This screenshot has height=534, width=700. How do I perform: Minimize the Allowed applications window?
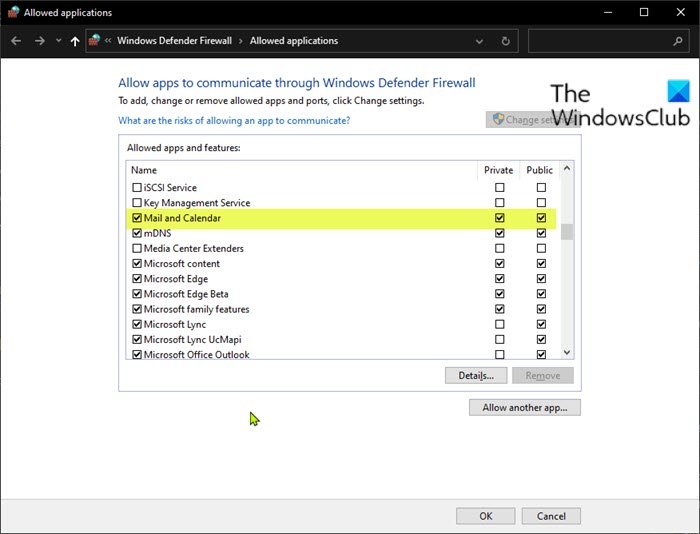(608, 12)
